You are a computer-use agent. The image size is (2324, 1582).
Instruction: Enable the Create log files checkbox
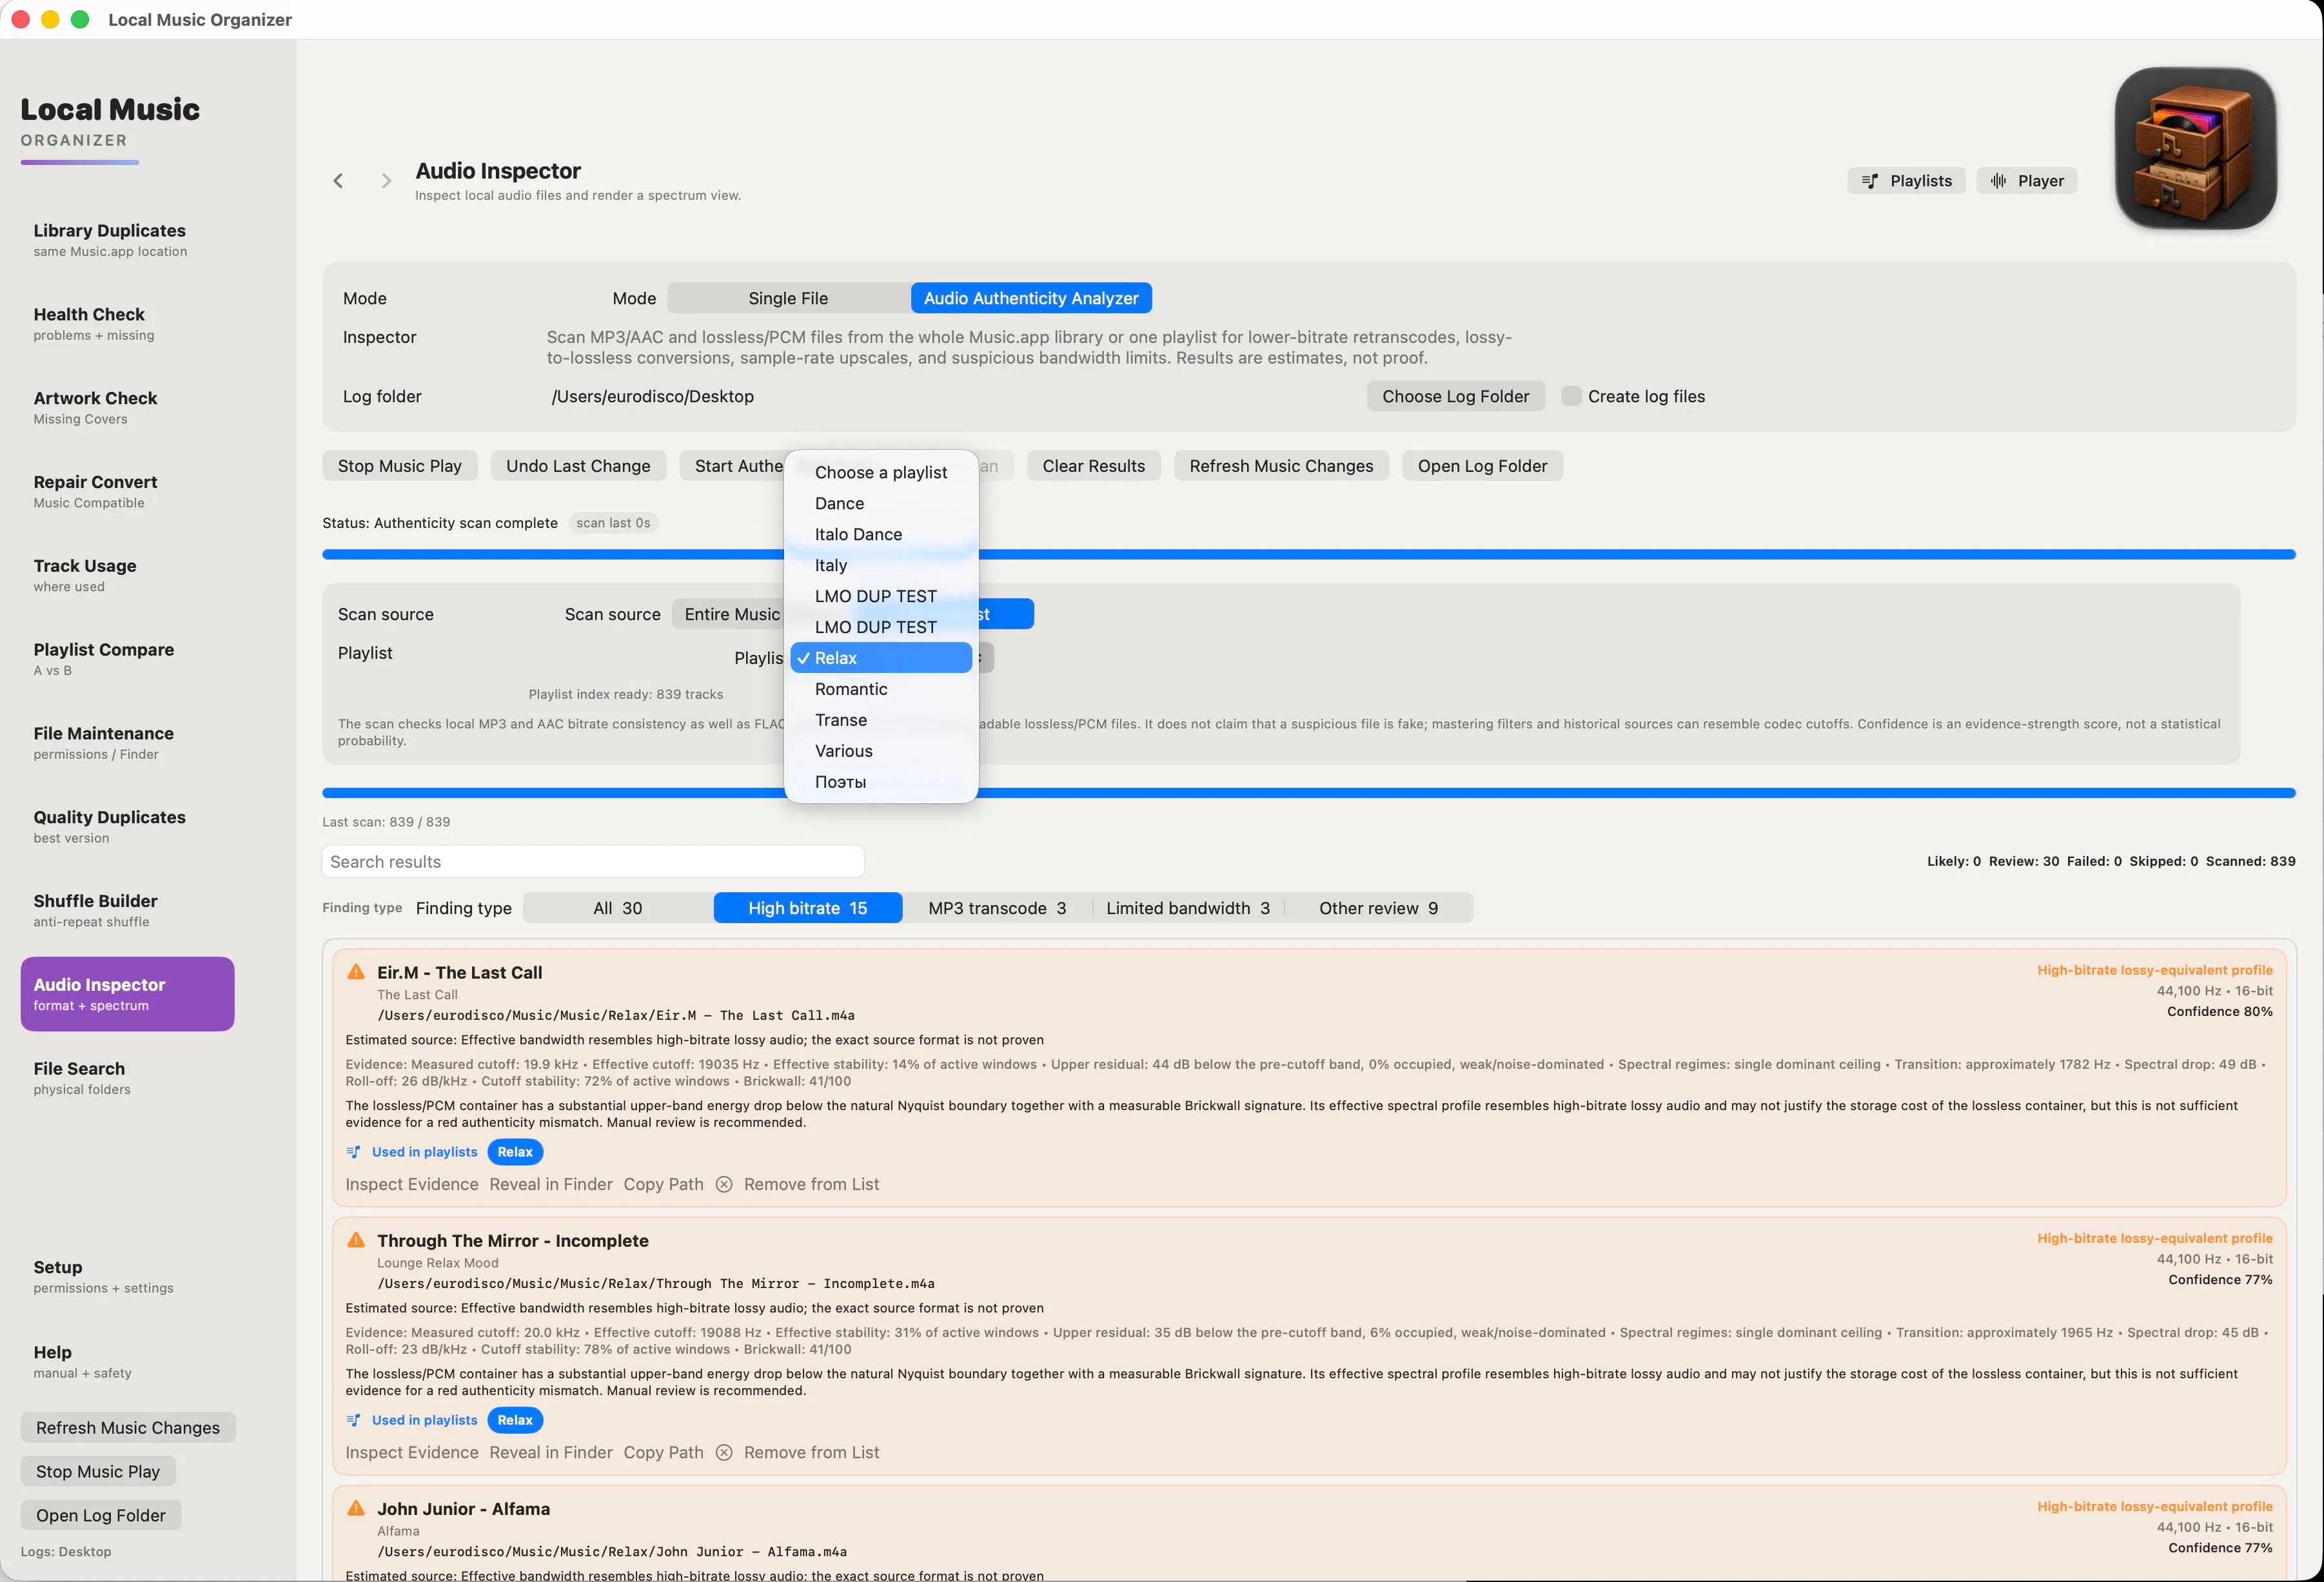1571,396
